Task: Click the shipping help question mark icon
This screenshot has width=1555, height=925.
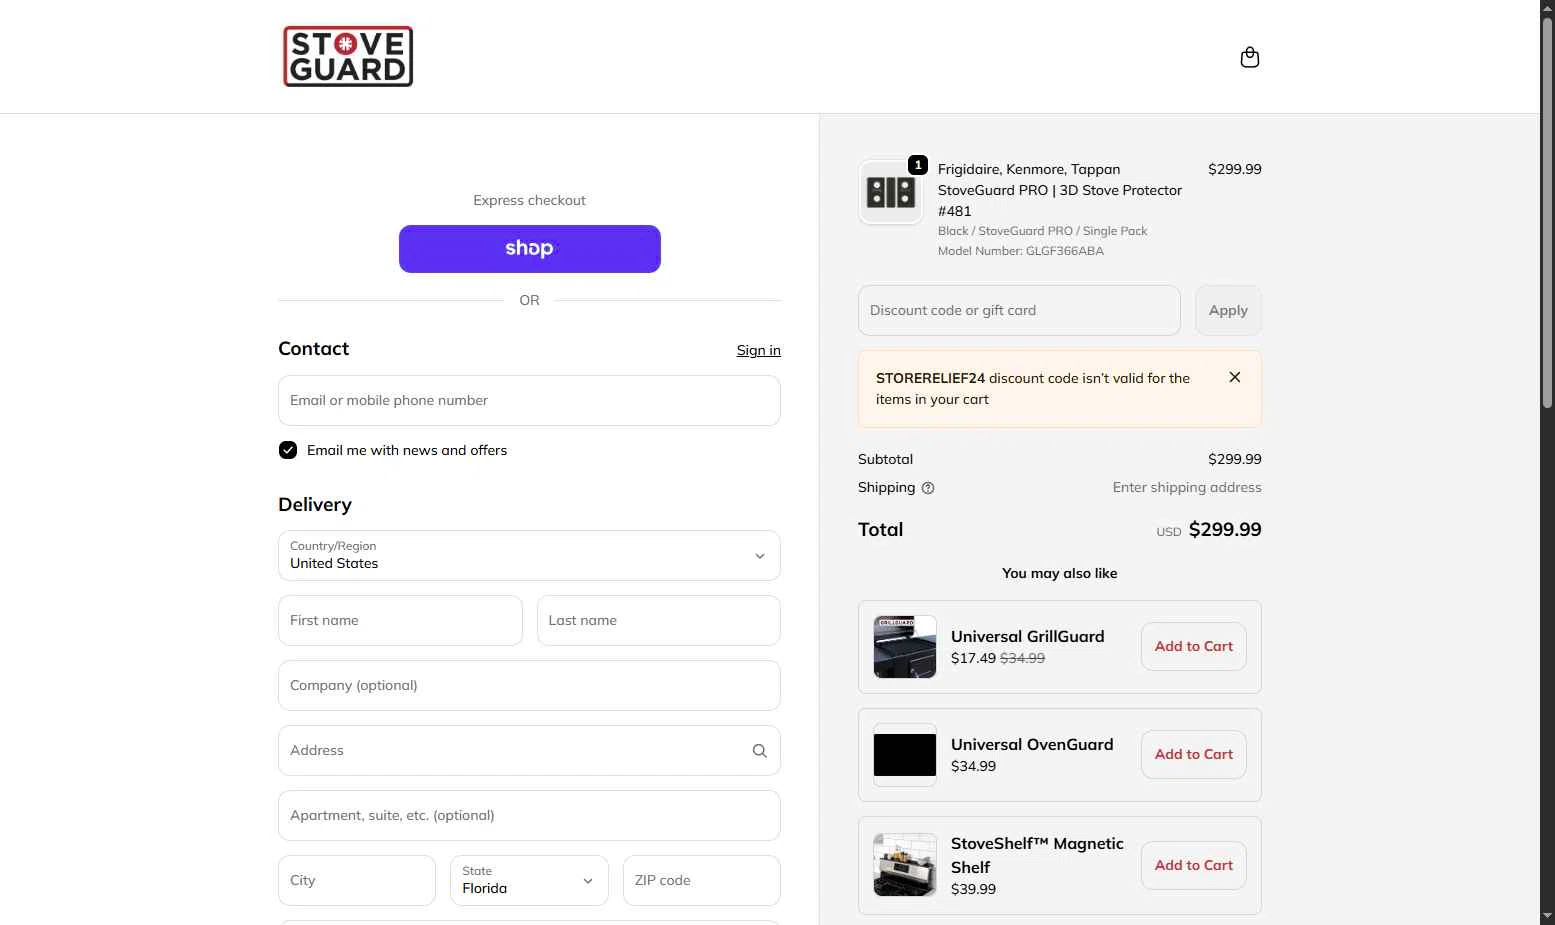Action: tap(928, 488)
